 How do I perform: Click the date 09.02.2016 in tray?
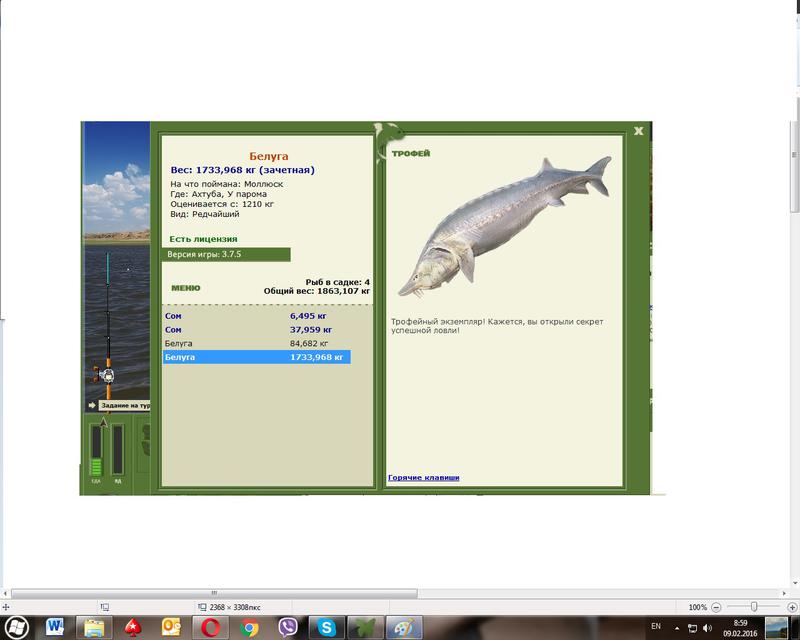click(x=740, y=633)
